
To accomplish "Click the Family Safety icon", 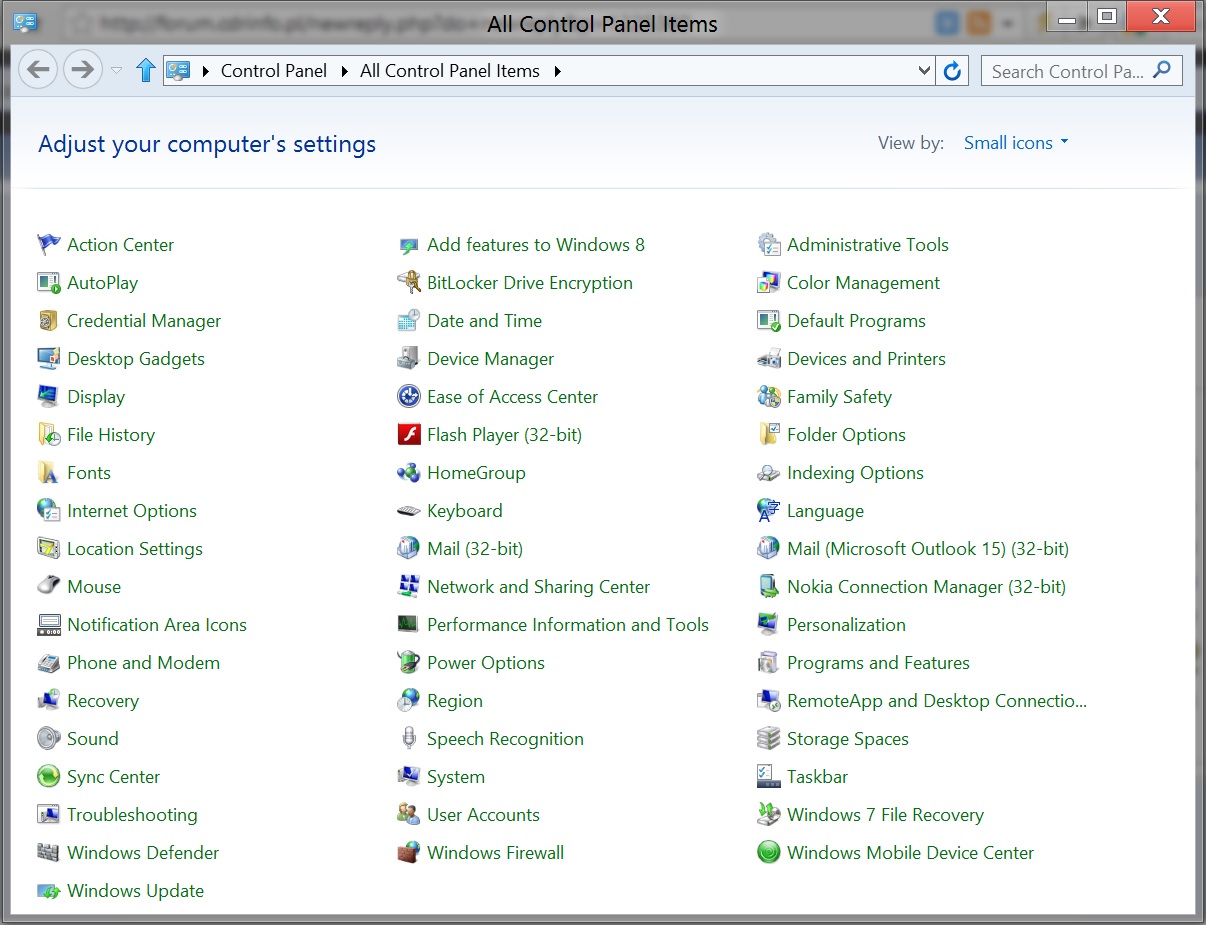I will [768, 396].
